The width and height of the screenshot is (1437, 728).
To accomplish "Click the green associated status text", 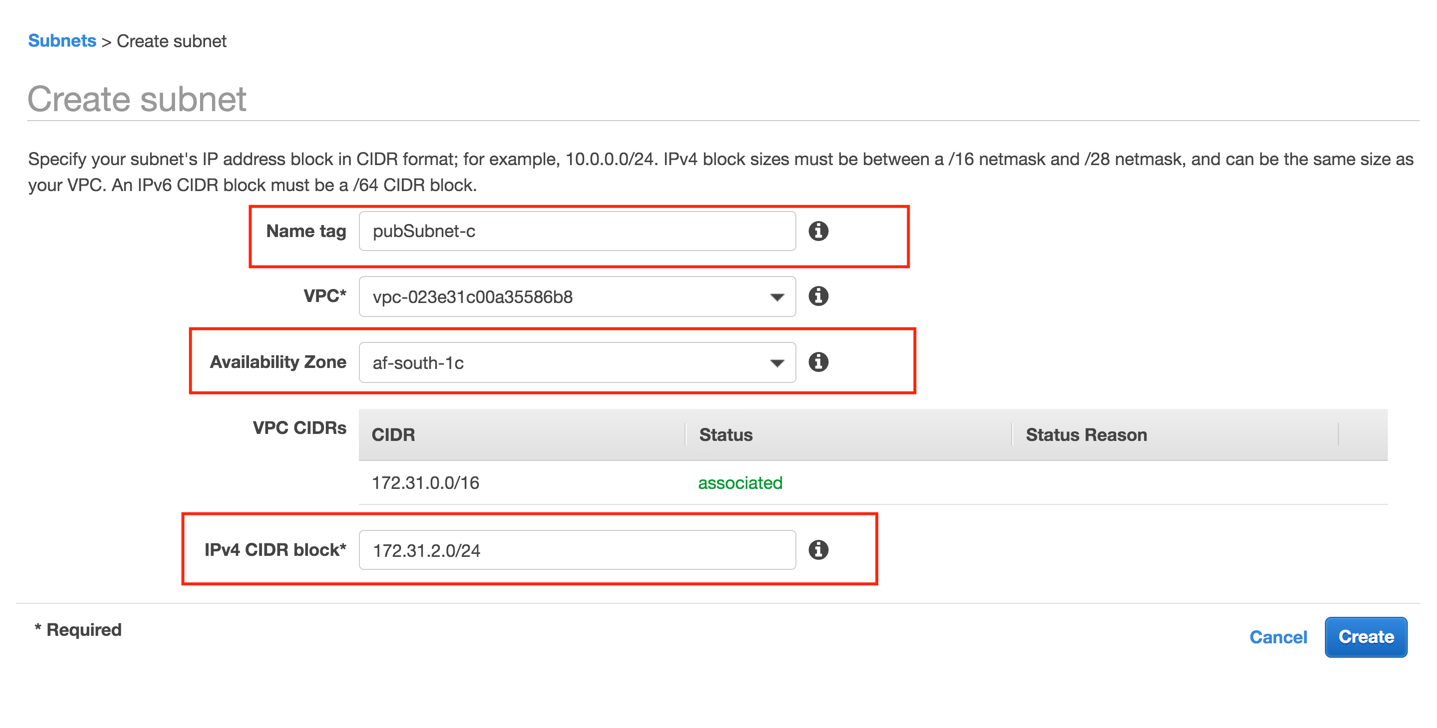I will coord(740,483).
